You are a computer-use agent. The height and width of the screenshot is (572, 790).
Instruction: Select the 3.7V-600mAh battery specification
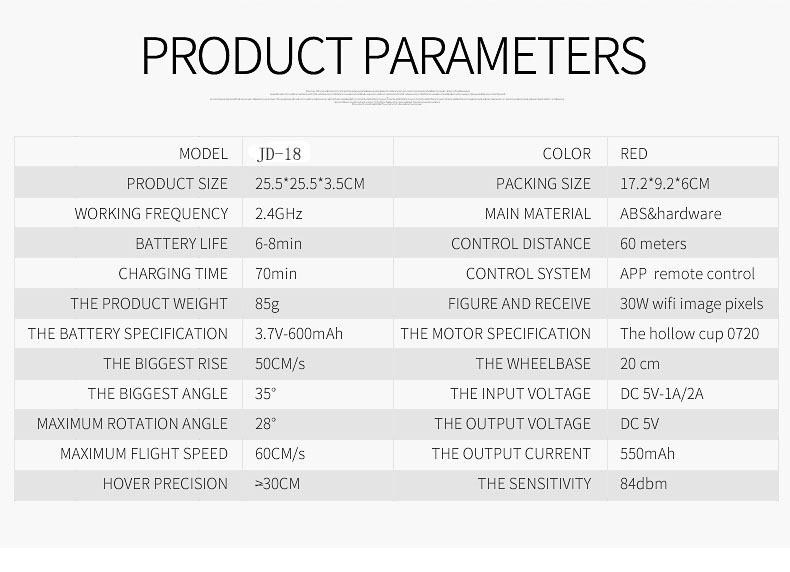pos(299,334)
